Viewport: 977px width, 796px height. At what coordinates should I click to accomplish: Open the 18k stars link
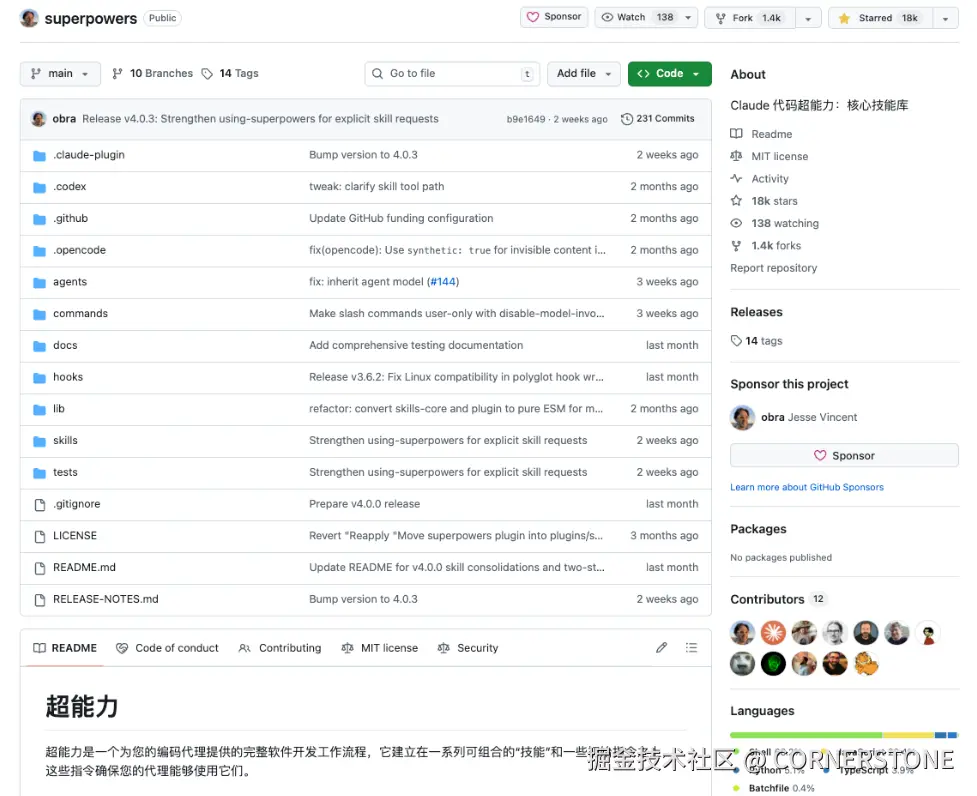click(774, 201)
